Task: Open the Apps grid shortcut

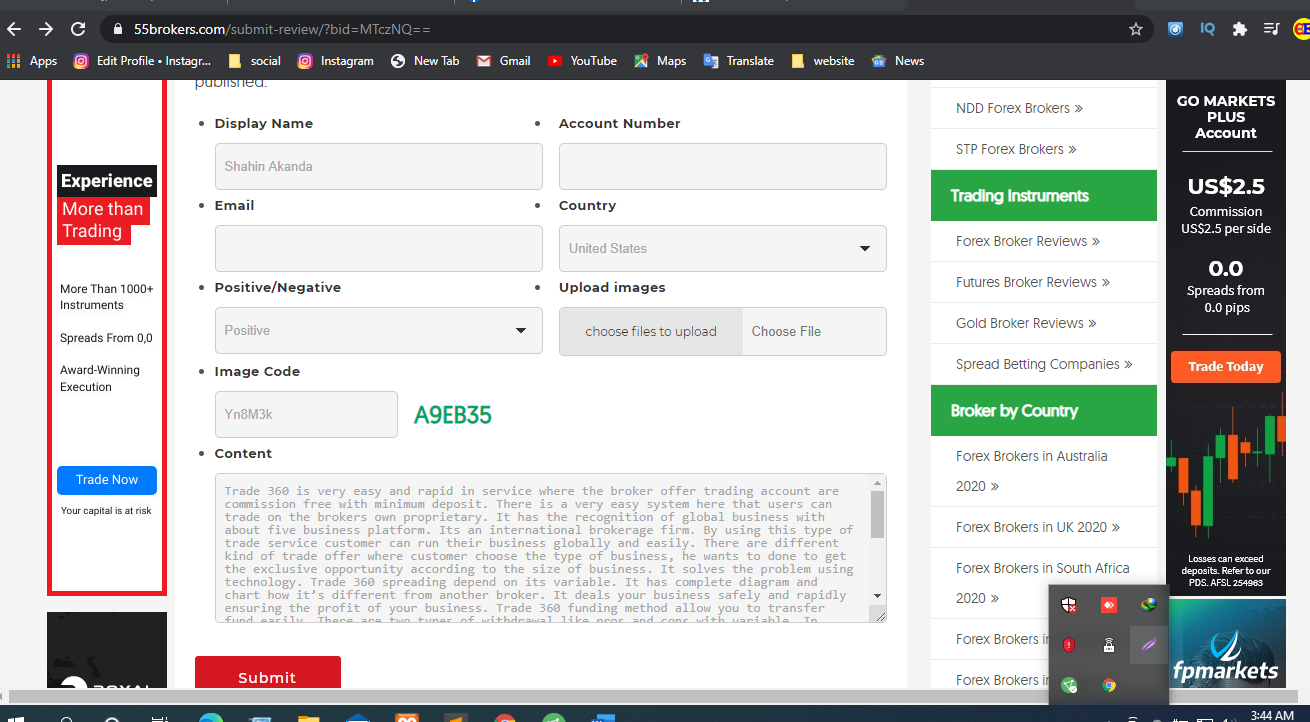Action: tap(32, 61)
